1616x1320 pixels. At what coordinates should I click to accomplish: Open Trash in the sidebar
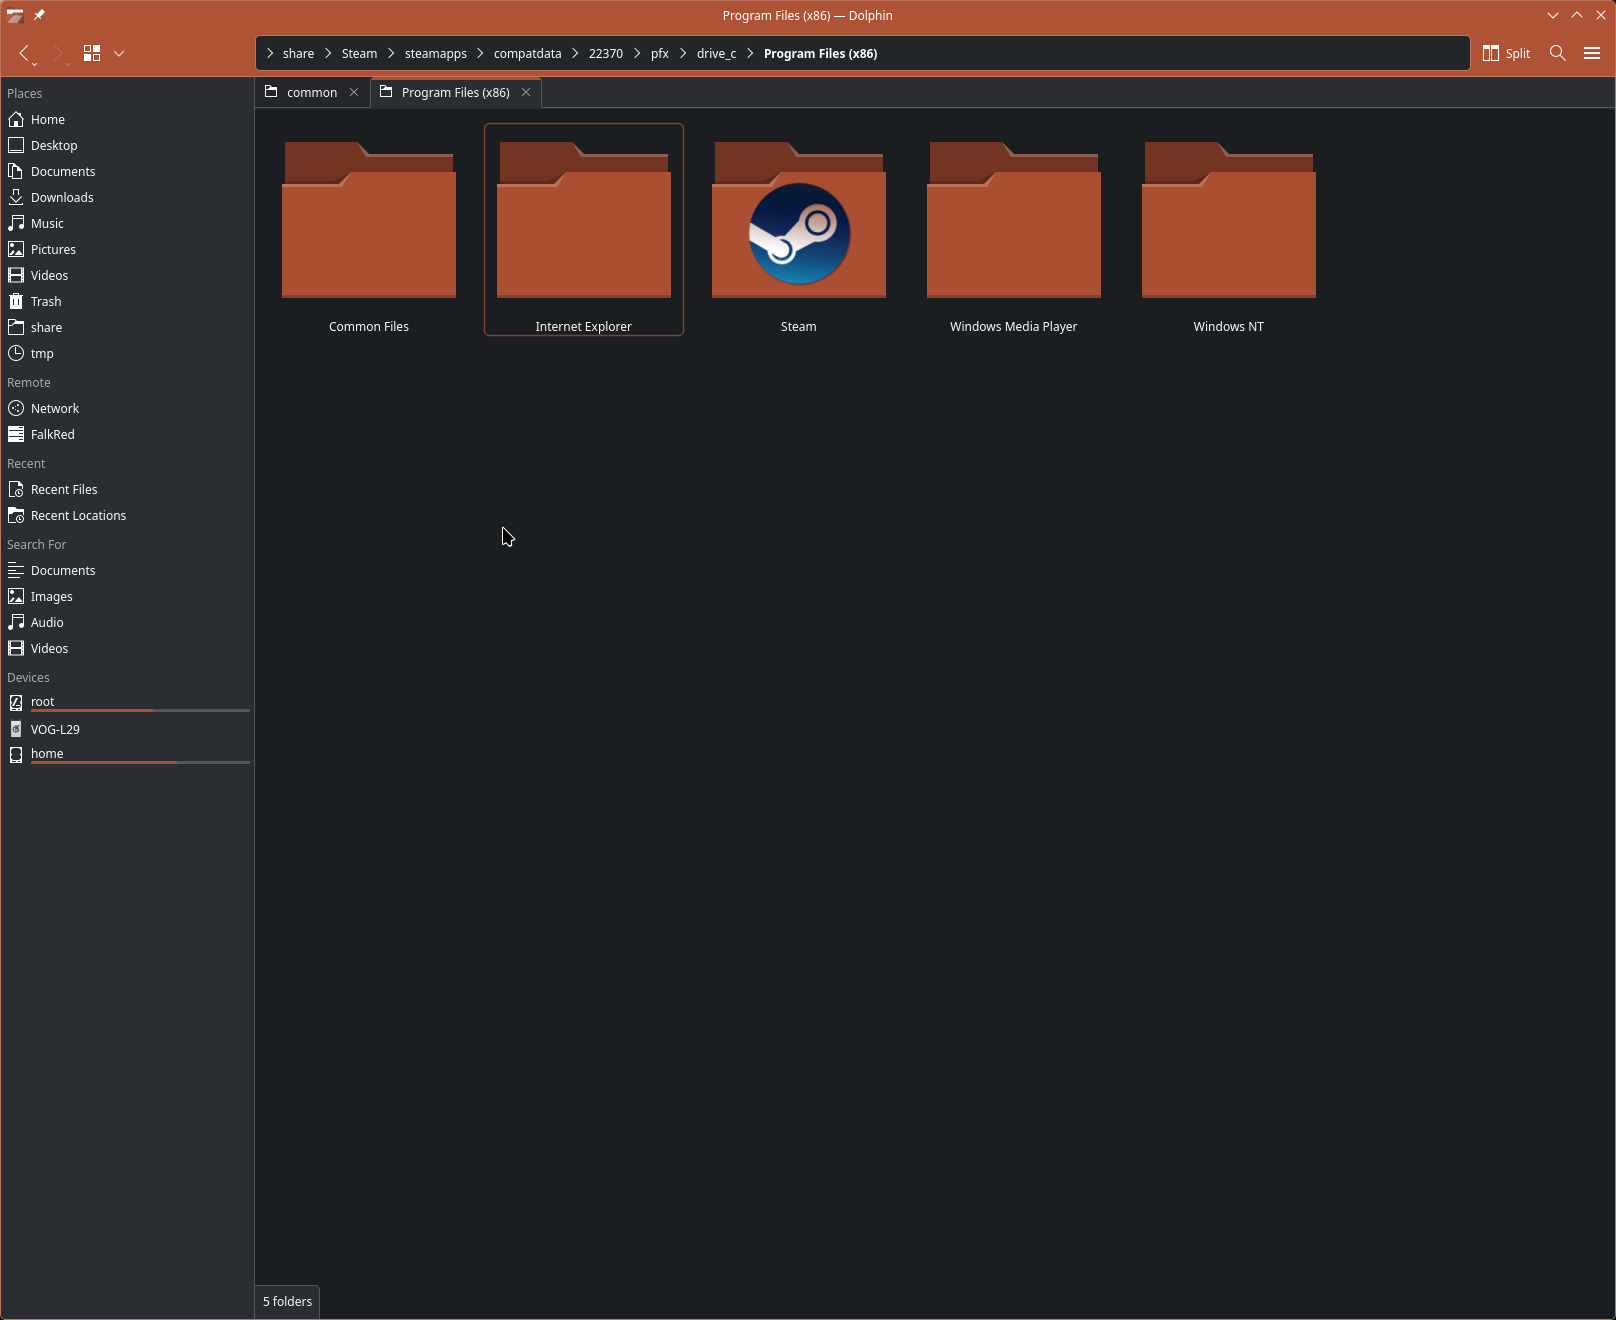pos(127,301)
